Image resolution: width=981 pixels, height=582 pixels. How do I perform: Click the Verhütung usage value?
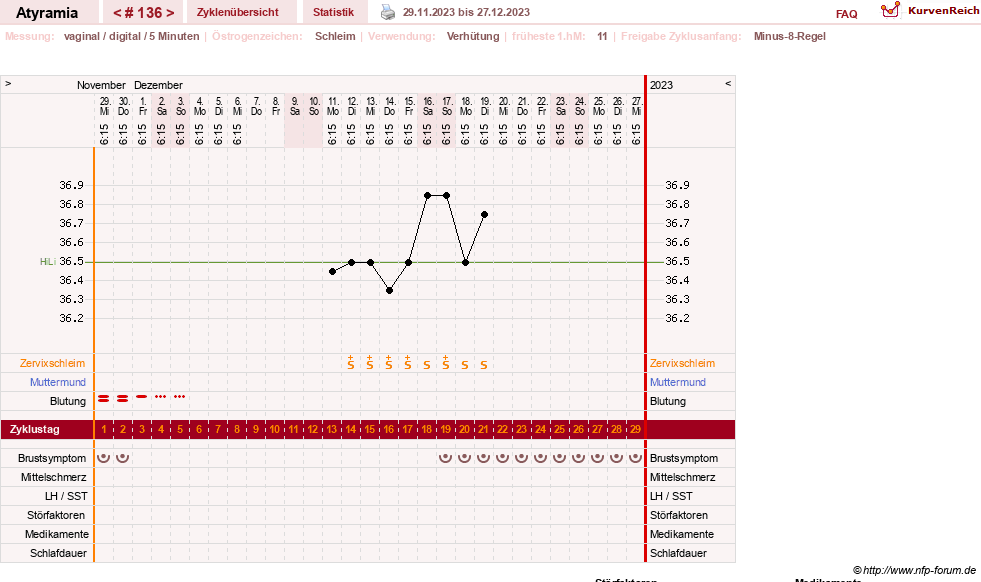[x=473, y=36]
